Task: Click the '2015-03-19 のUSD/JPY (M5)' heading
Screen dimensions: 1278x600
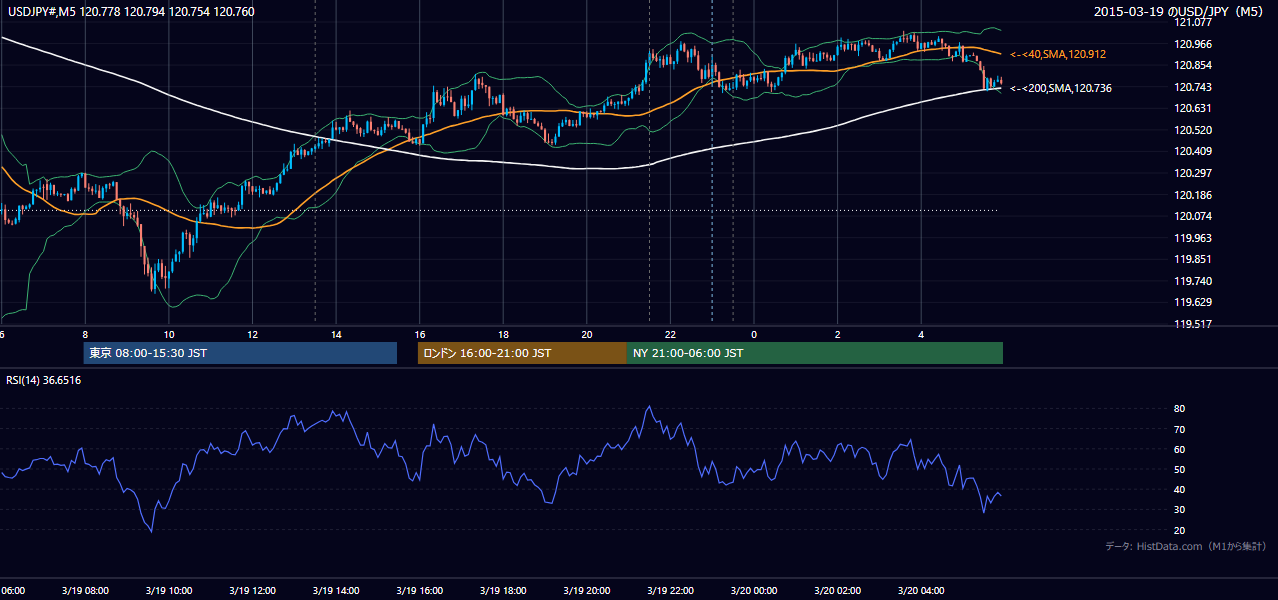Action: pyautogui.click(x=1180, y=12)
